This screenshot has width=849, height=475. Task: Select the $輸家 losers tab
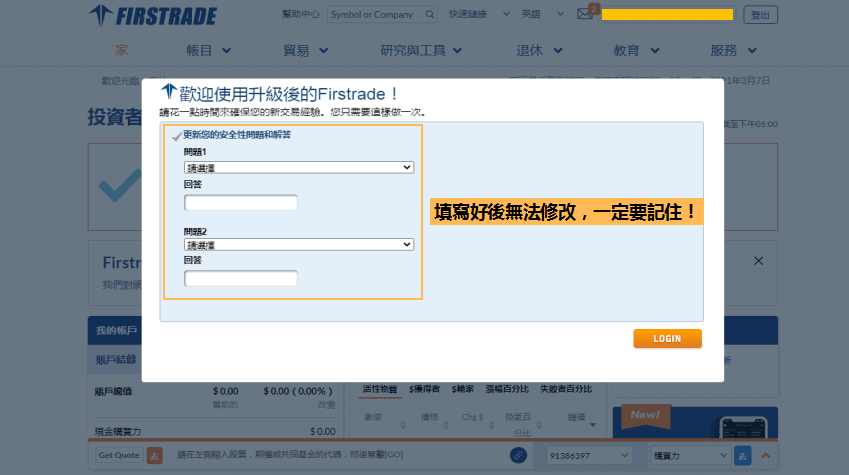coord(462,389)
